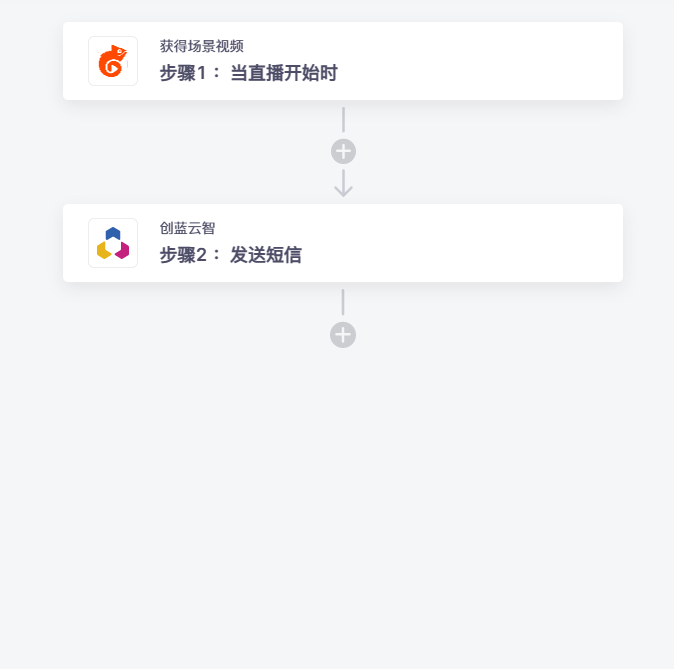The image size is (674, 669).
Task: Select the "步骤2：" label text
Action: click(x=190, y=255)
